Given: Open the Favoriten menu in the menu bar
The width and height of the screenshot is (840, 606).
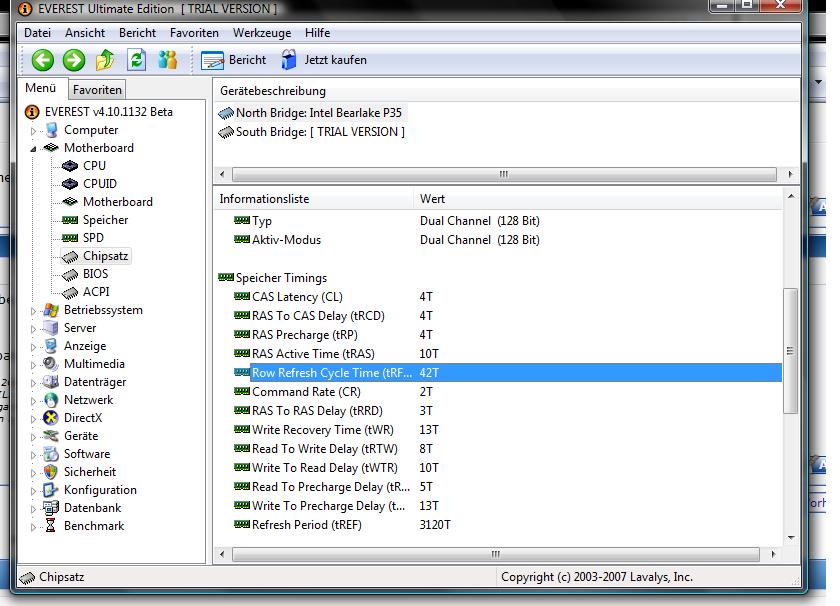Looking at the screenshot, I should tap(194, 33).
